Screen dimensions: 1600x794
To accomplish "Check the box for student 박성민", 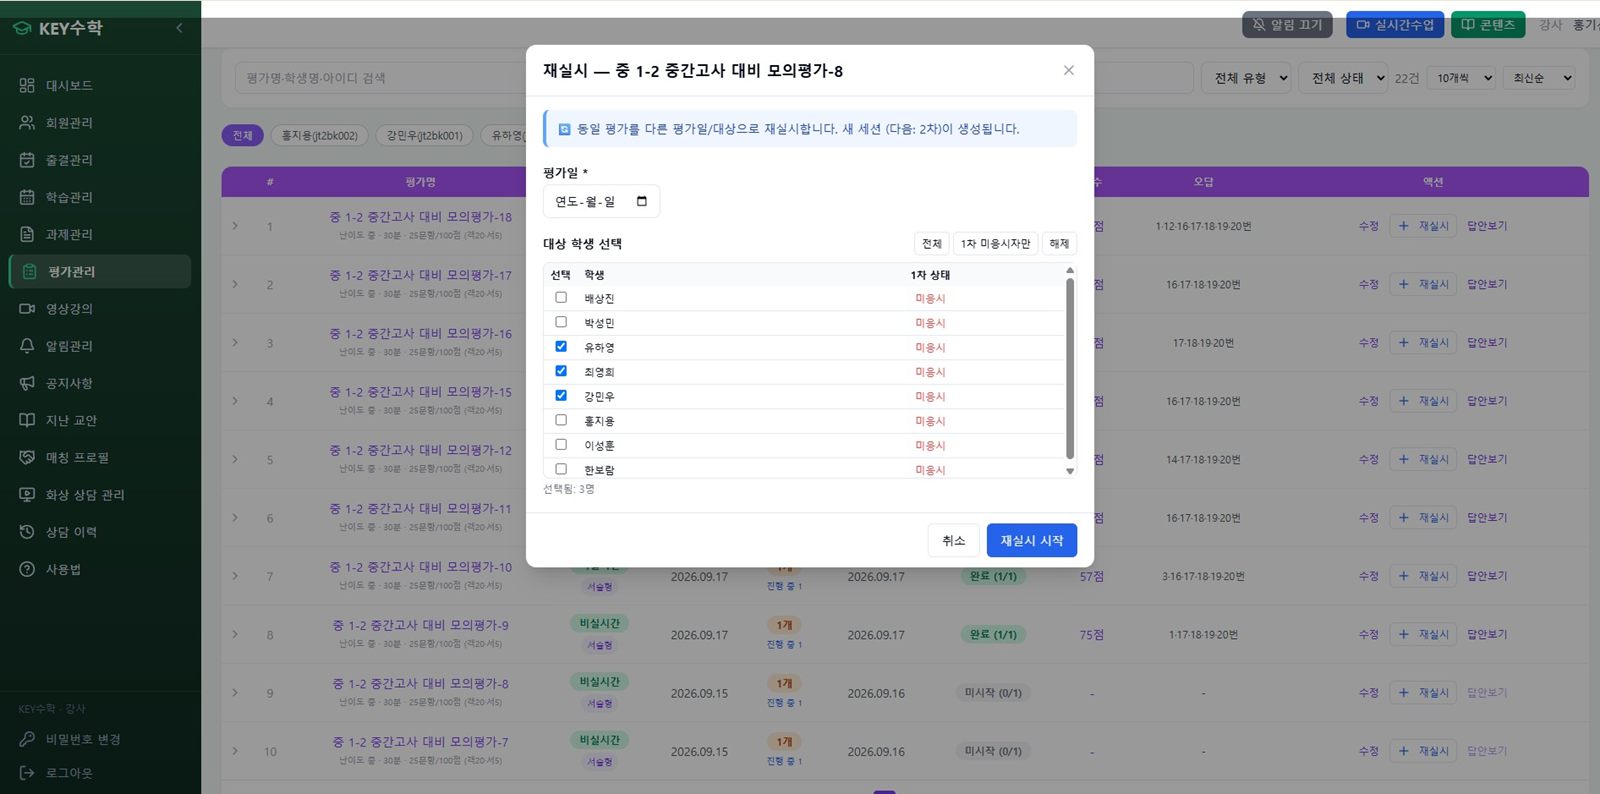I will click(561, 322).
